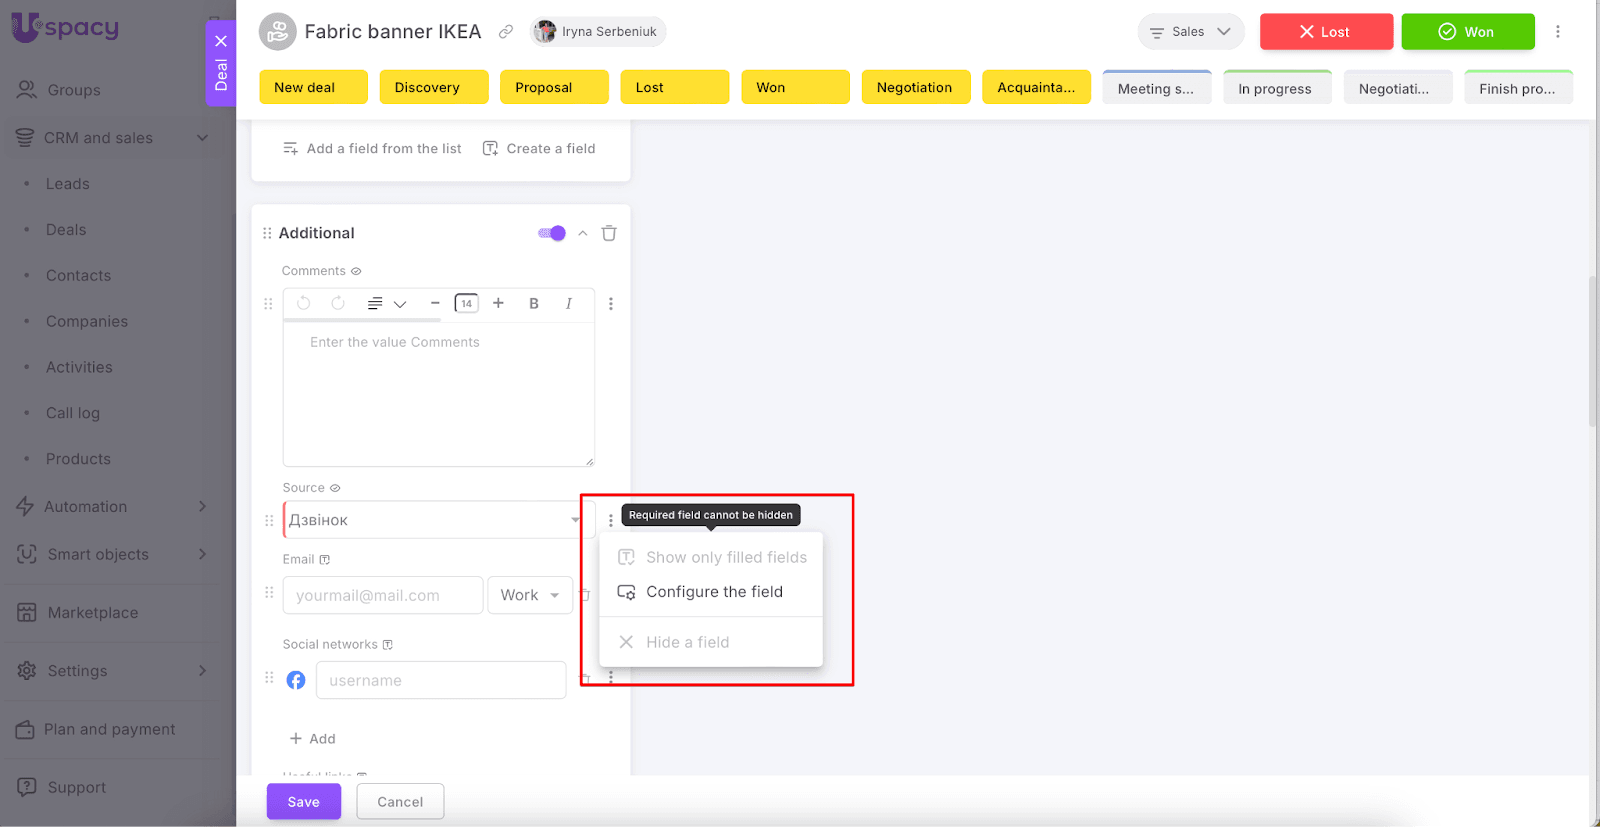The height and width of the screenshot is (827, 1600).
Task: Collapse the Additional section chevron
Action: click(x=583, y=233)
